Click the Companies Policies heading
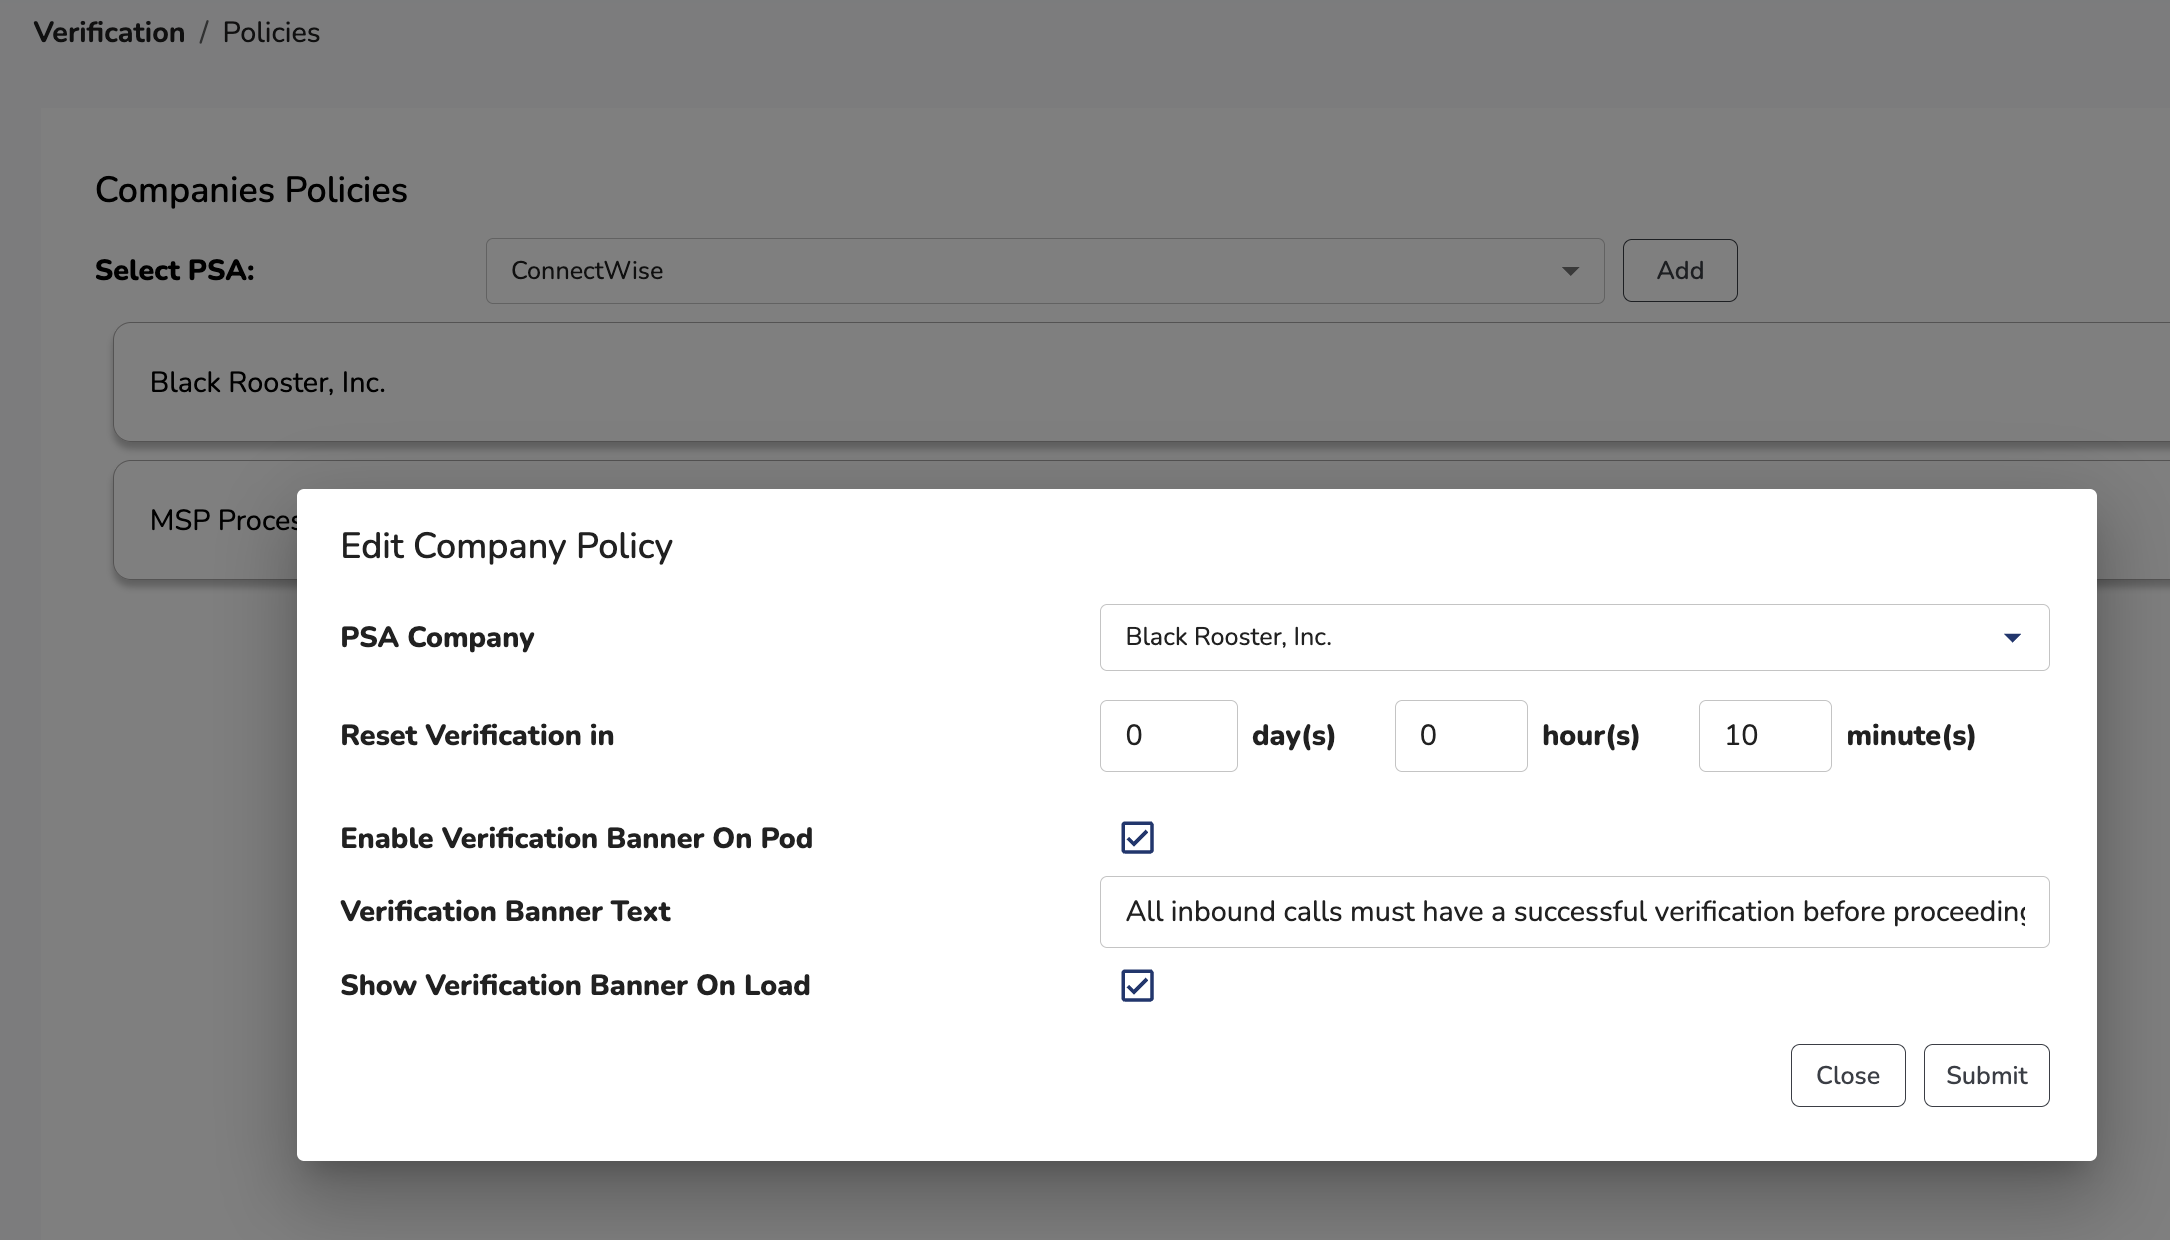 click(251, 190)
